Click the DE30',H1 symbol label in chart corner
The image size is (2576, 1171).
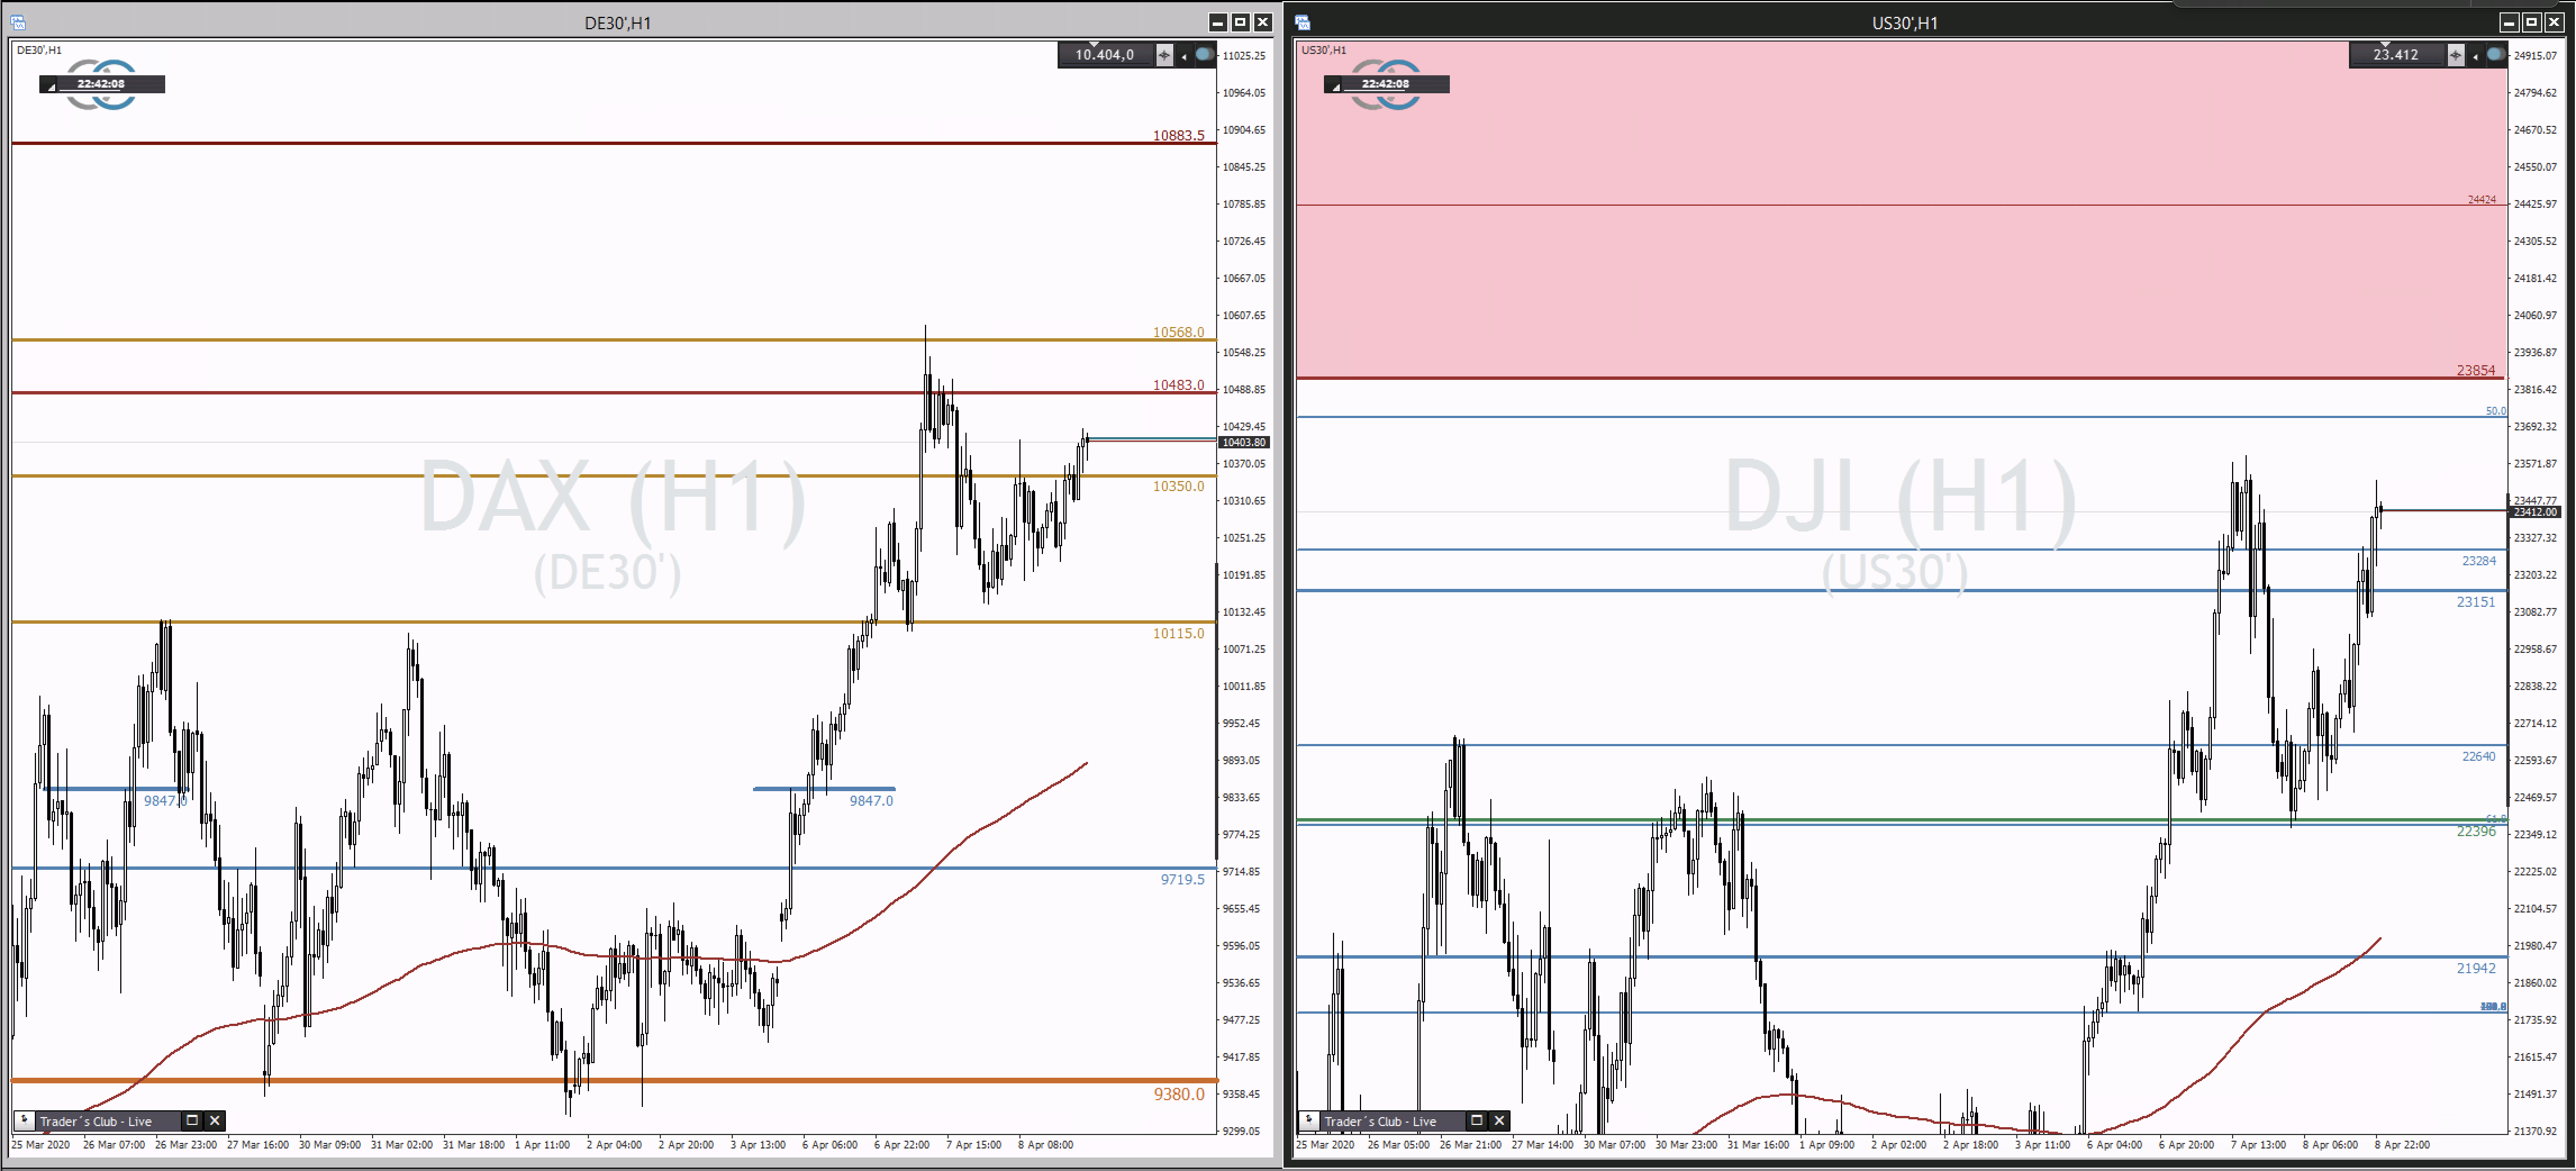pos(39,50)
